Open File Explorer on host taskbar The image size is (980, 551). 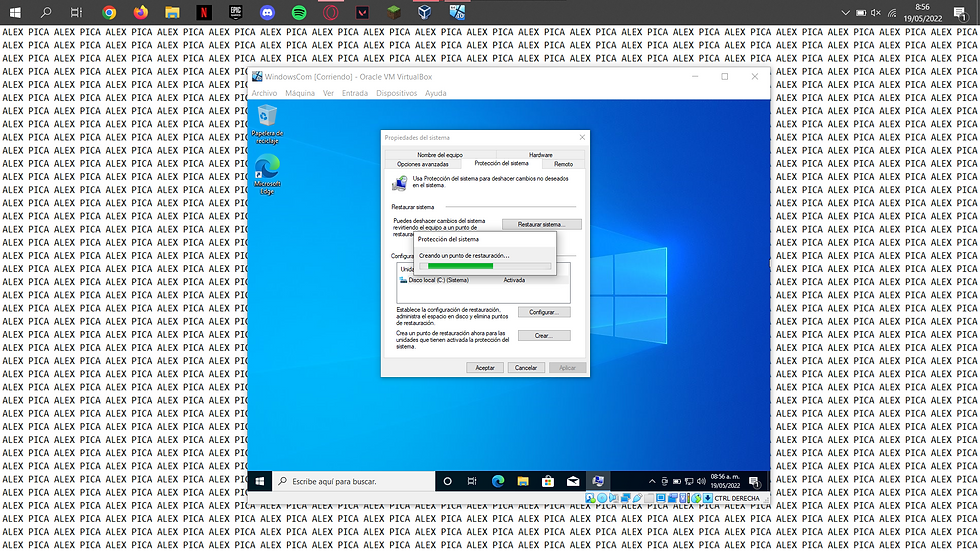172,12
